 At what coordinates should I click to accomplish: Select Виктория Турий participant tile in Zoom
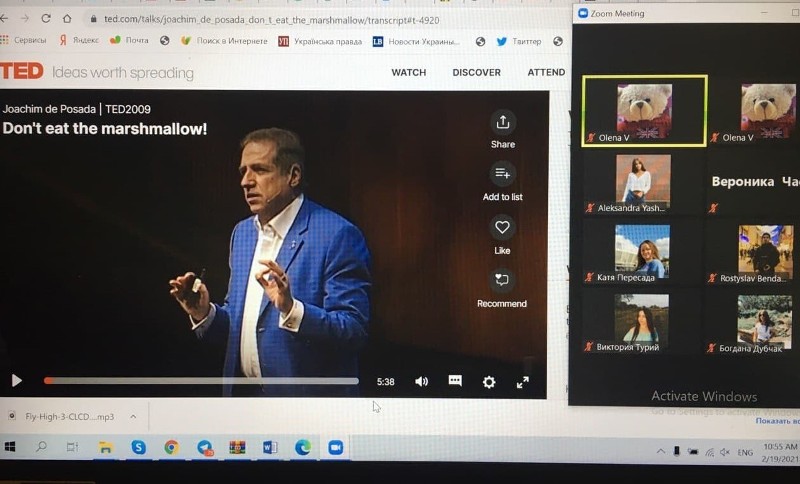[642, 321]
